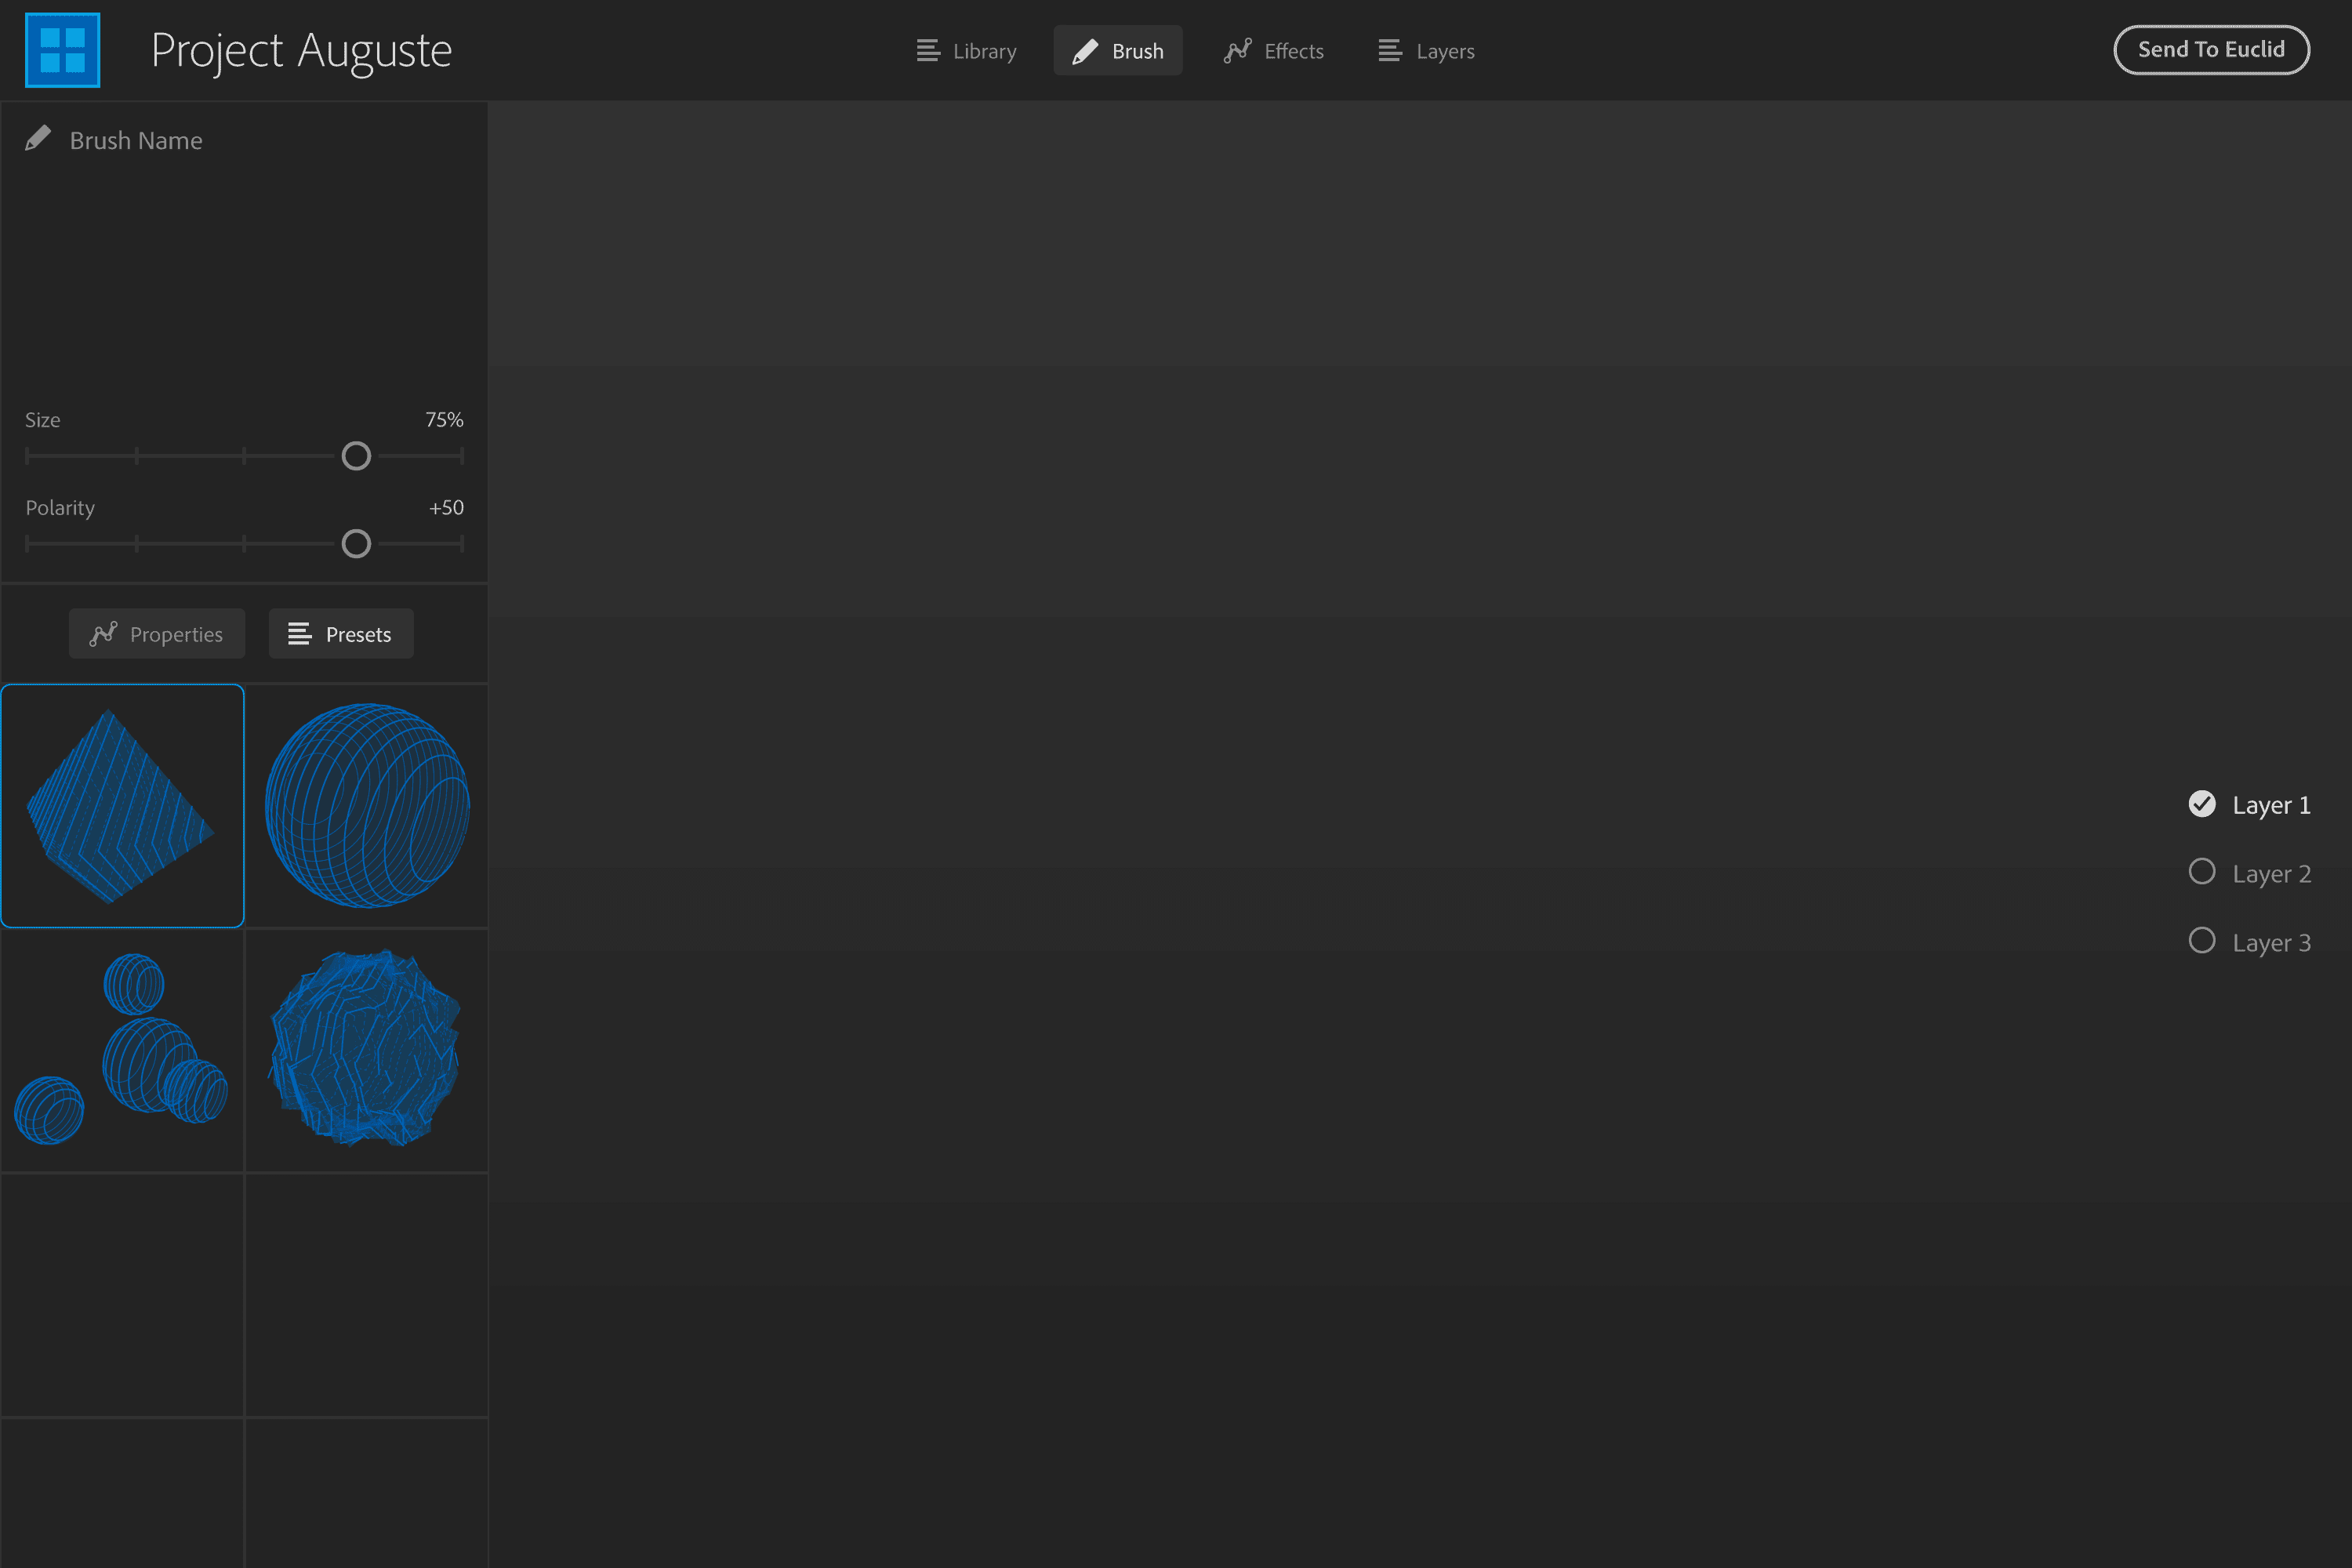Toggle the Layer 1 check control
This screenshot has width=2352, height=1568.
coord(2202,803)
